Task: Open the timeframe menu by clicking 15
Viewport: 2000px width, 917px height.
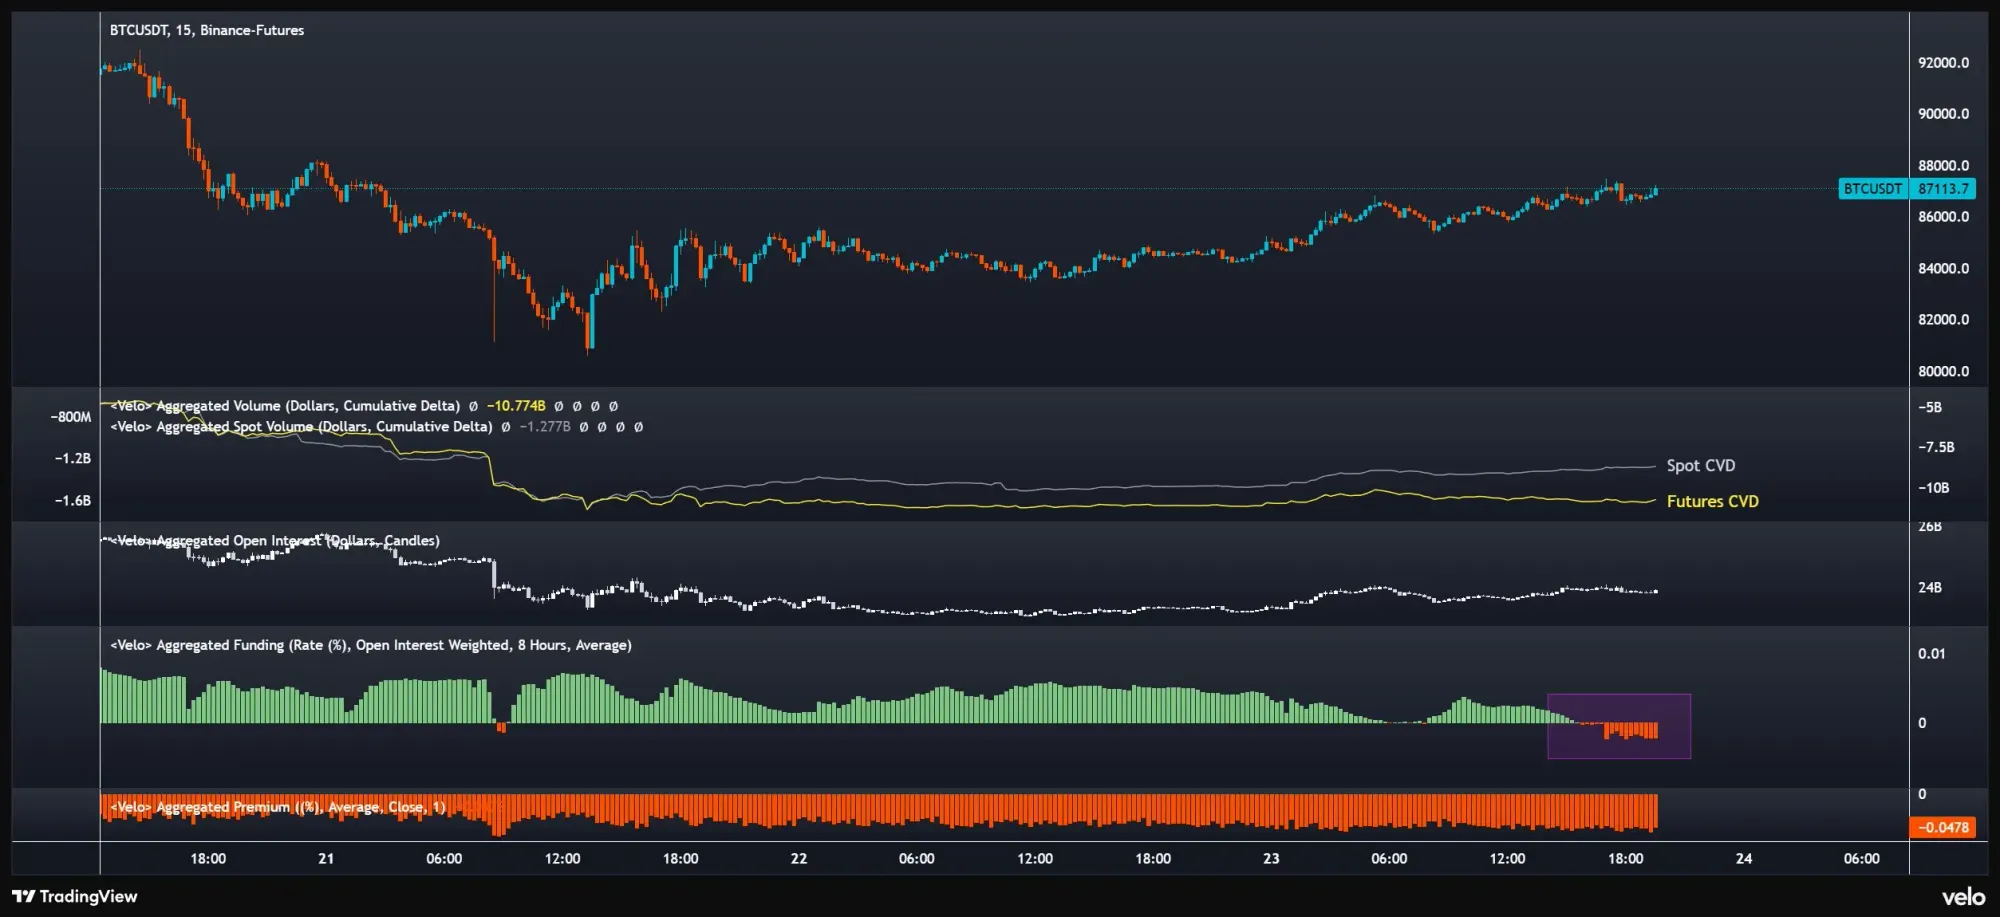Action: pos(183,30)
